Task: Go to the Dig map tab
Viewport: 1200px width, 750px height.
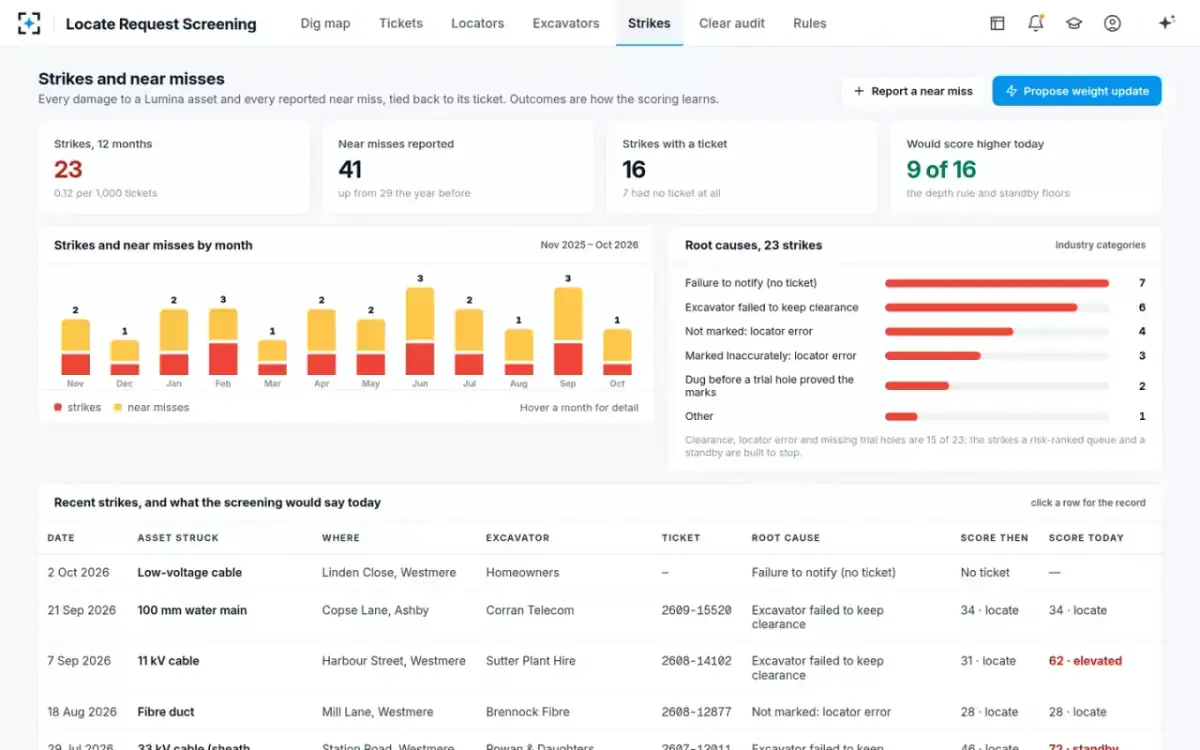Action: [325, 23]
